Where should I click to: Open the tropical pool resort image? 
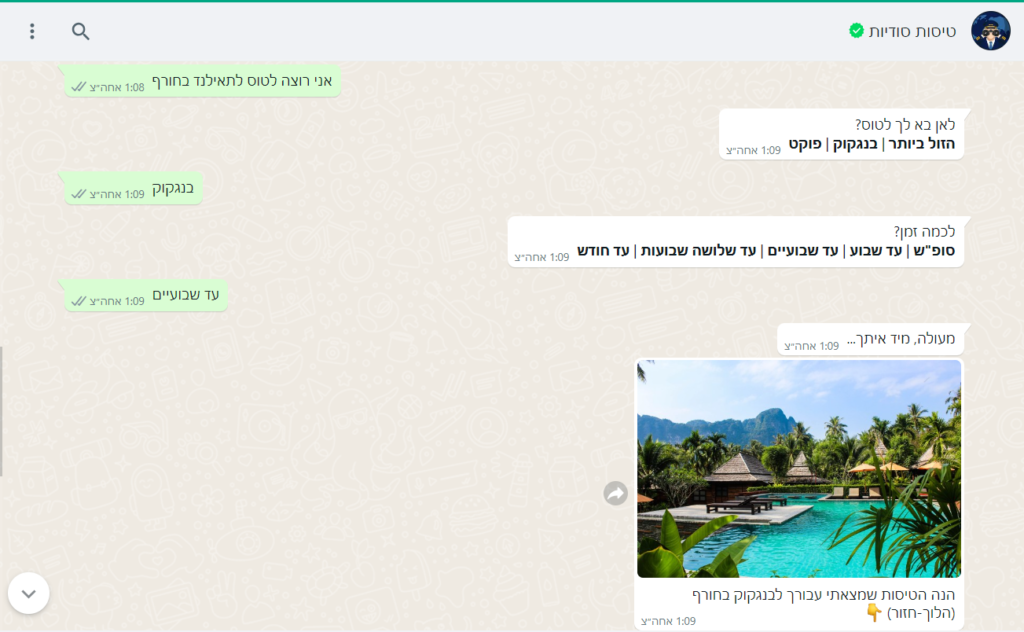click(799, 469)
